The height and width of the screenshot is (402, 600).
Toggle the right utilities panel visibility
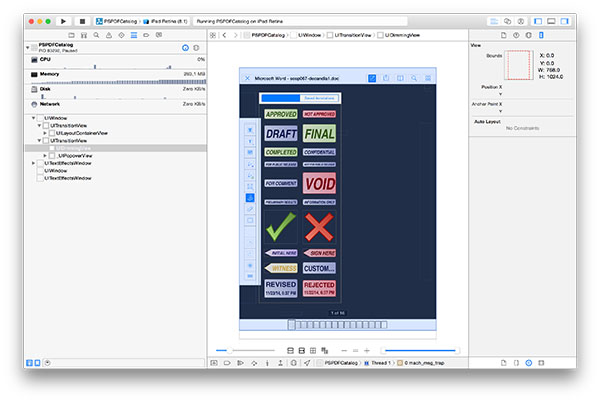(x=568, y=20)
